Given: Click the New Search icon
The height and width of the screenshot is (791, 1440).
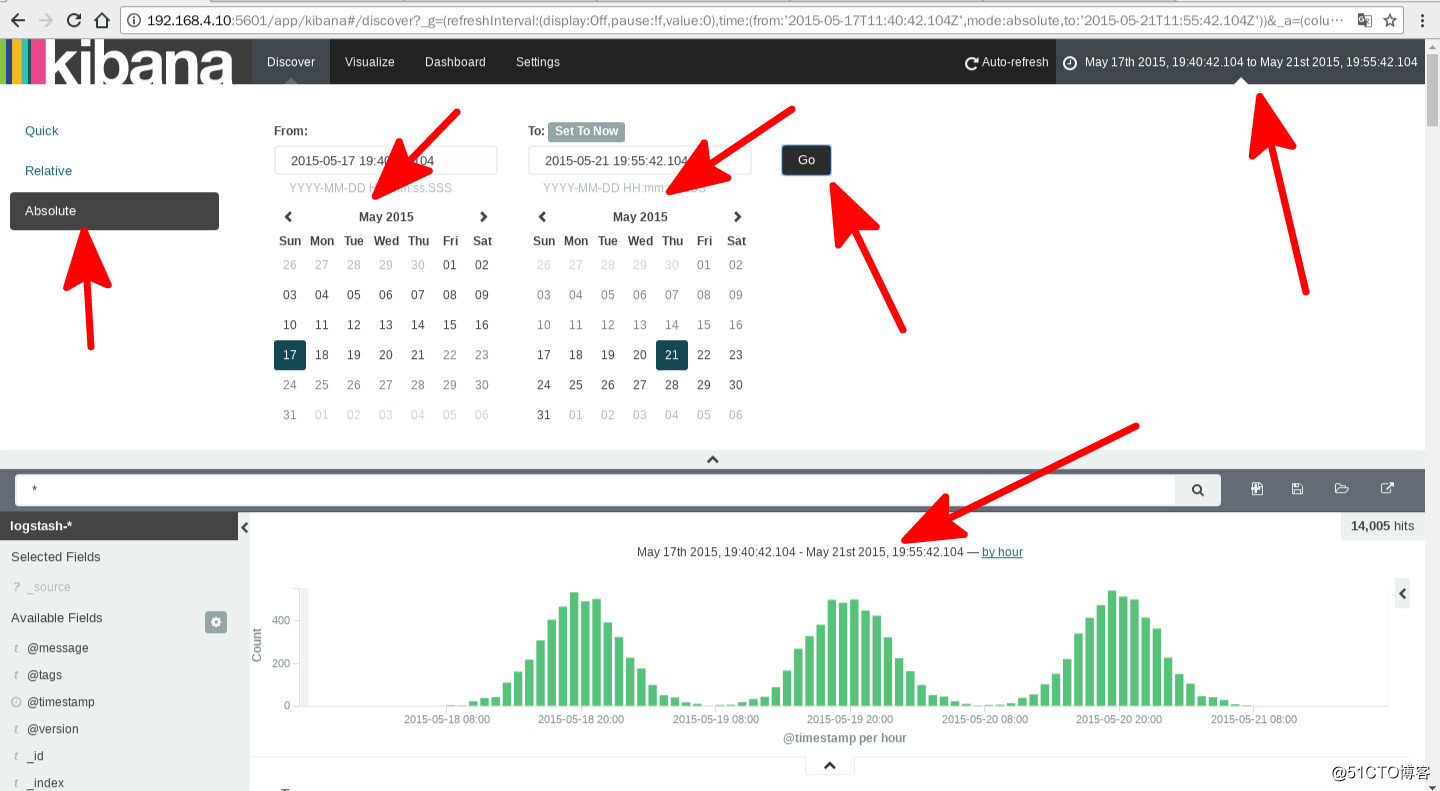Looking at the screenshot, I should coord(1257,488).
